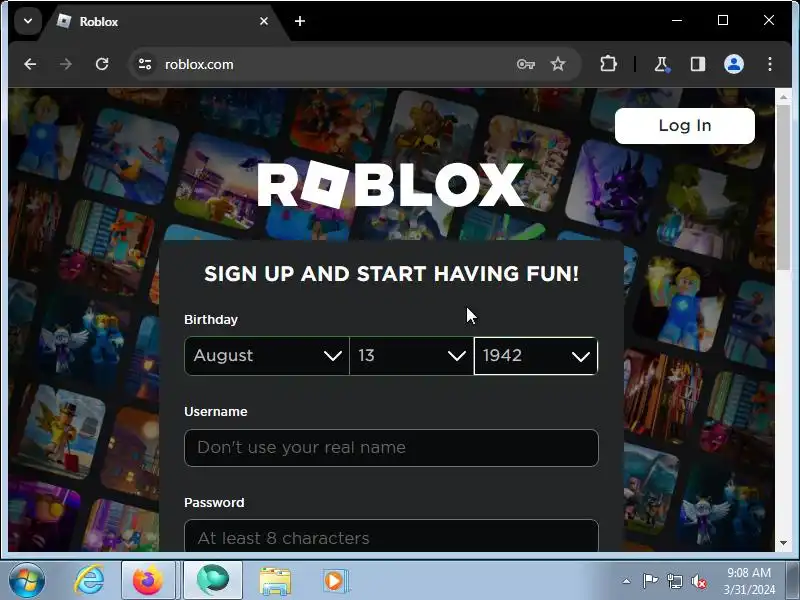Click the muted volume tray icon
This screenshot has height=600, width=800.
click(x=699, y=581)
